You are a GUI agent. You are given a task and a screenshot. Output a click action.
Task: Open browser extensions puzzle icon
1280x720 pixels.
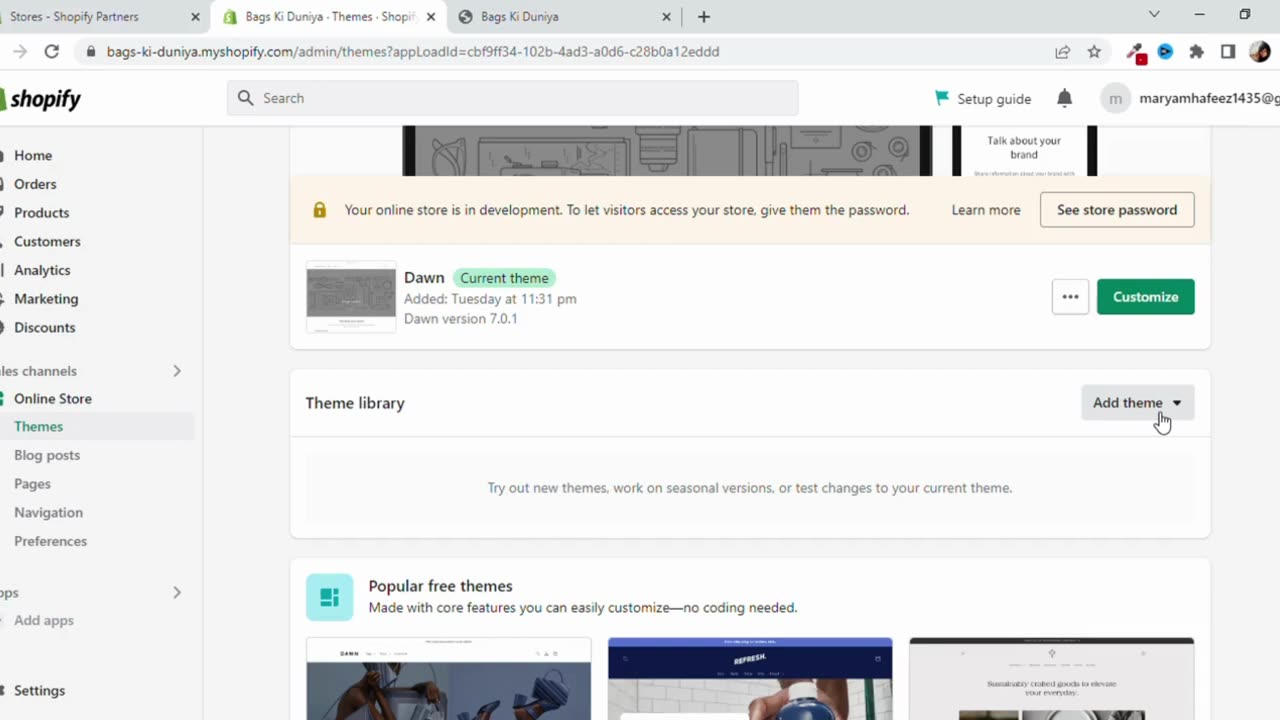point(1196,52)
